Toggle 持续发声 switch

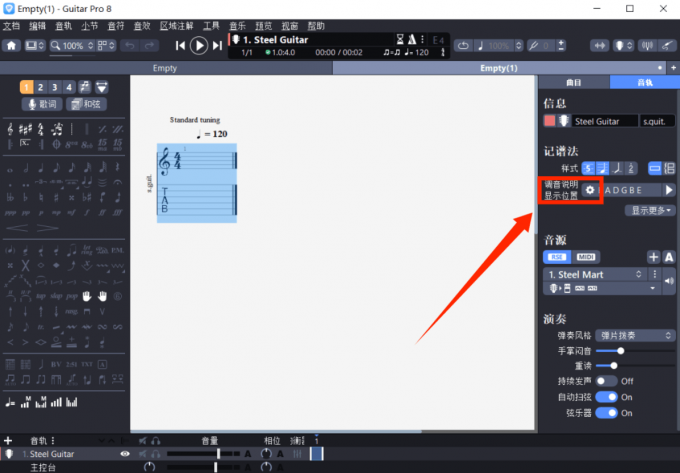tap(606, 381)
